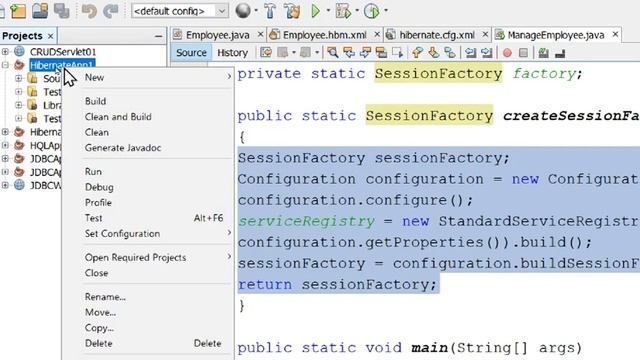Screen dimensions: 640x360
Task: Close the hibernate.cfg.xml tab
Action: point(485,35)
